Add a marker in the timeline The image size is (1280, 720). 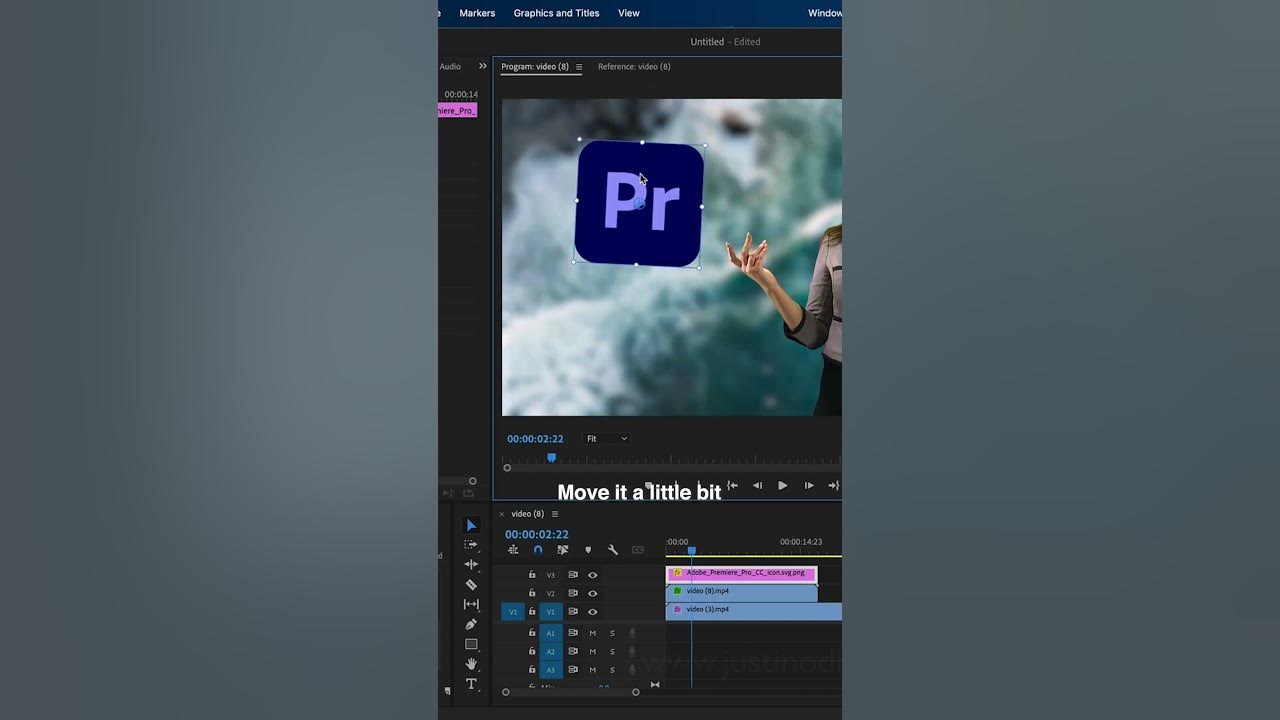point(588,550)
